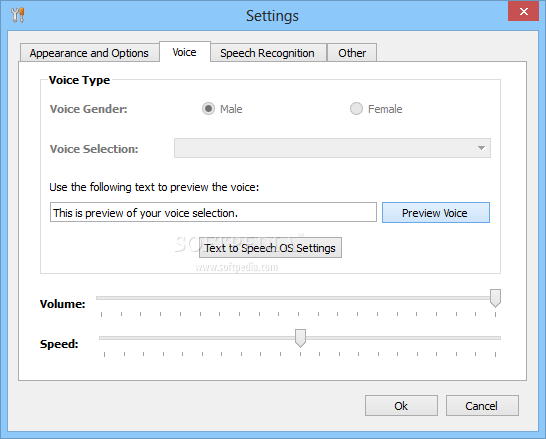Viewport: 546px width, 439px height.
Task: Click the Preview Voice button
Action: 436,212
